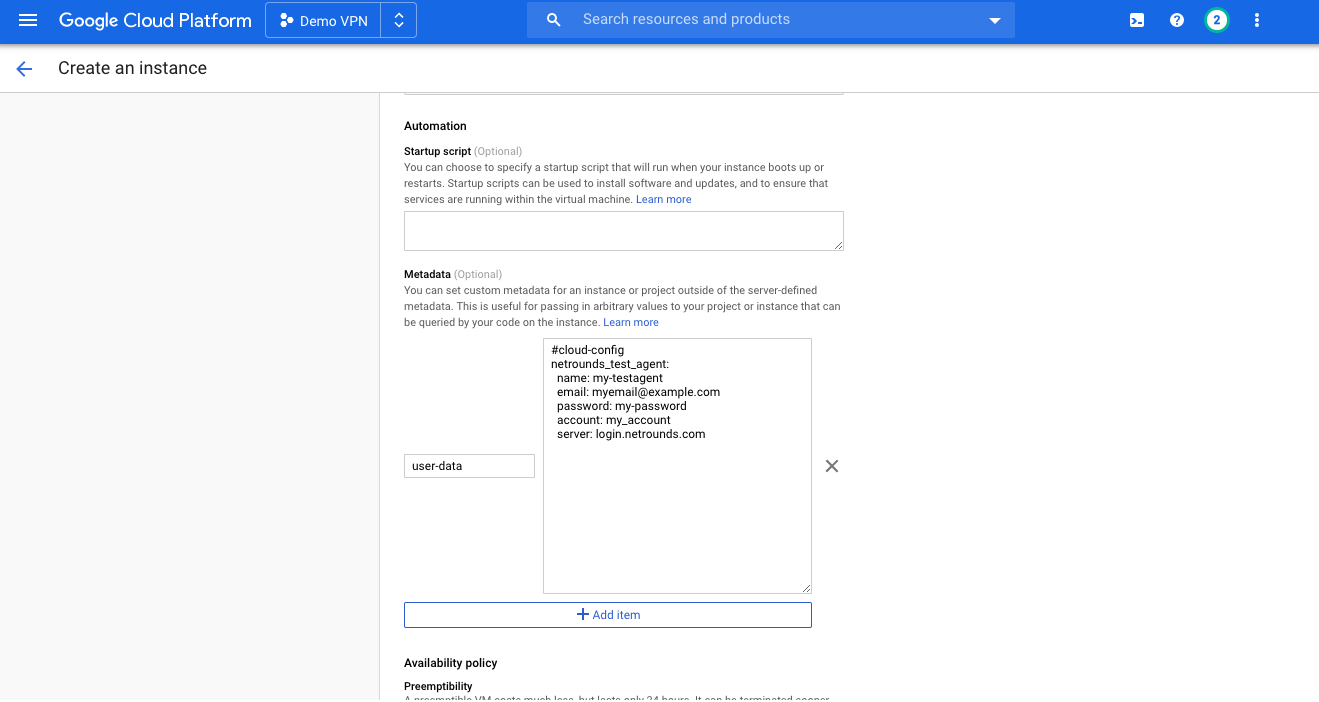
Task: Open the account avatar circle
Action: coord(1216,20)
